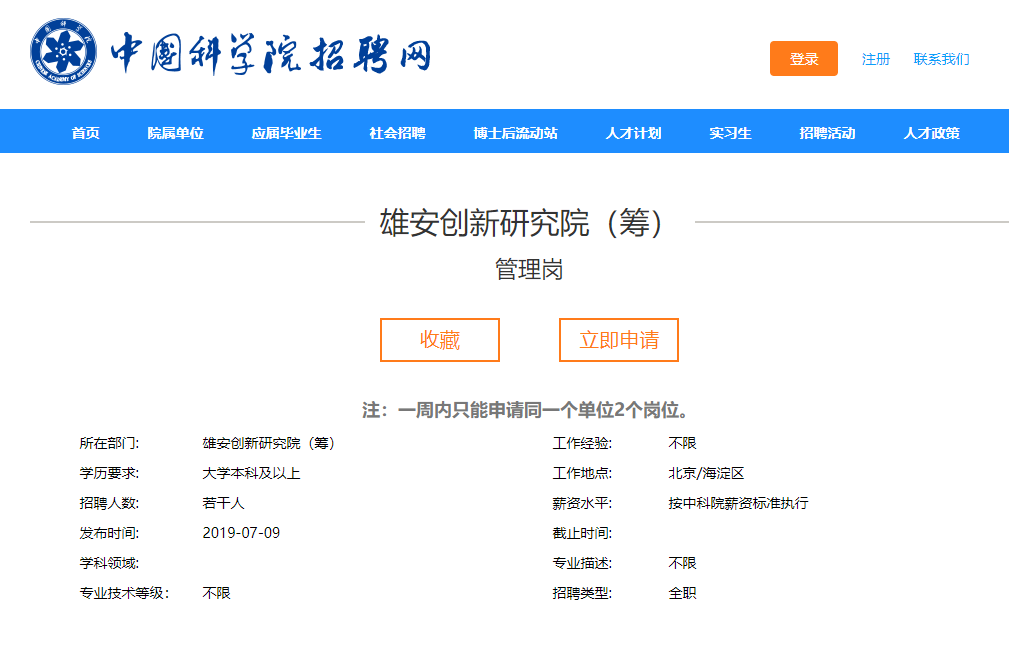1009x650 pixels.
Task: Click the 所在部门 value 雄安创新研究院（筹）
Action: [x=268, y=443]
